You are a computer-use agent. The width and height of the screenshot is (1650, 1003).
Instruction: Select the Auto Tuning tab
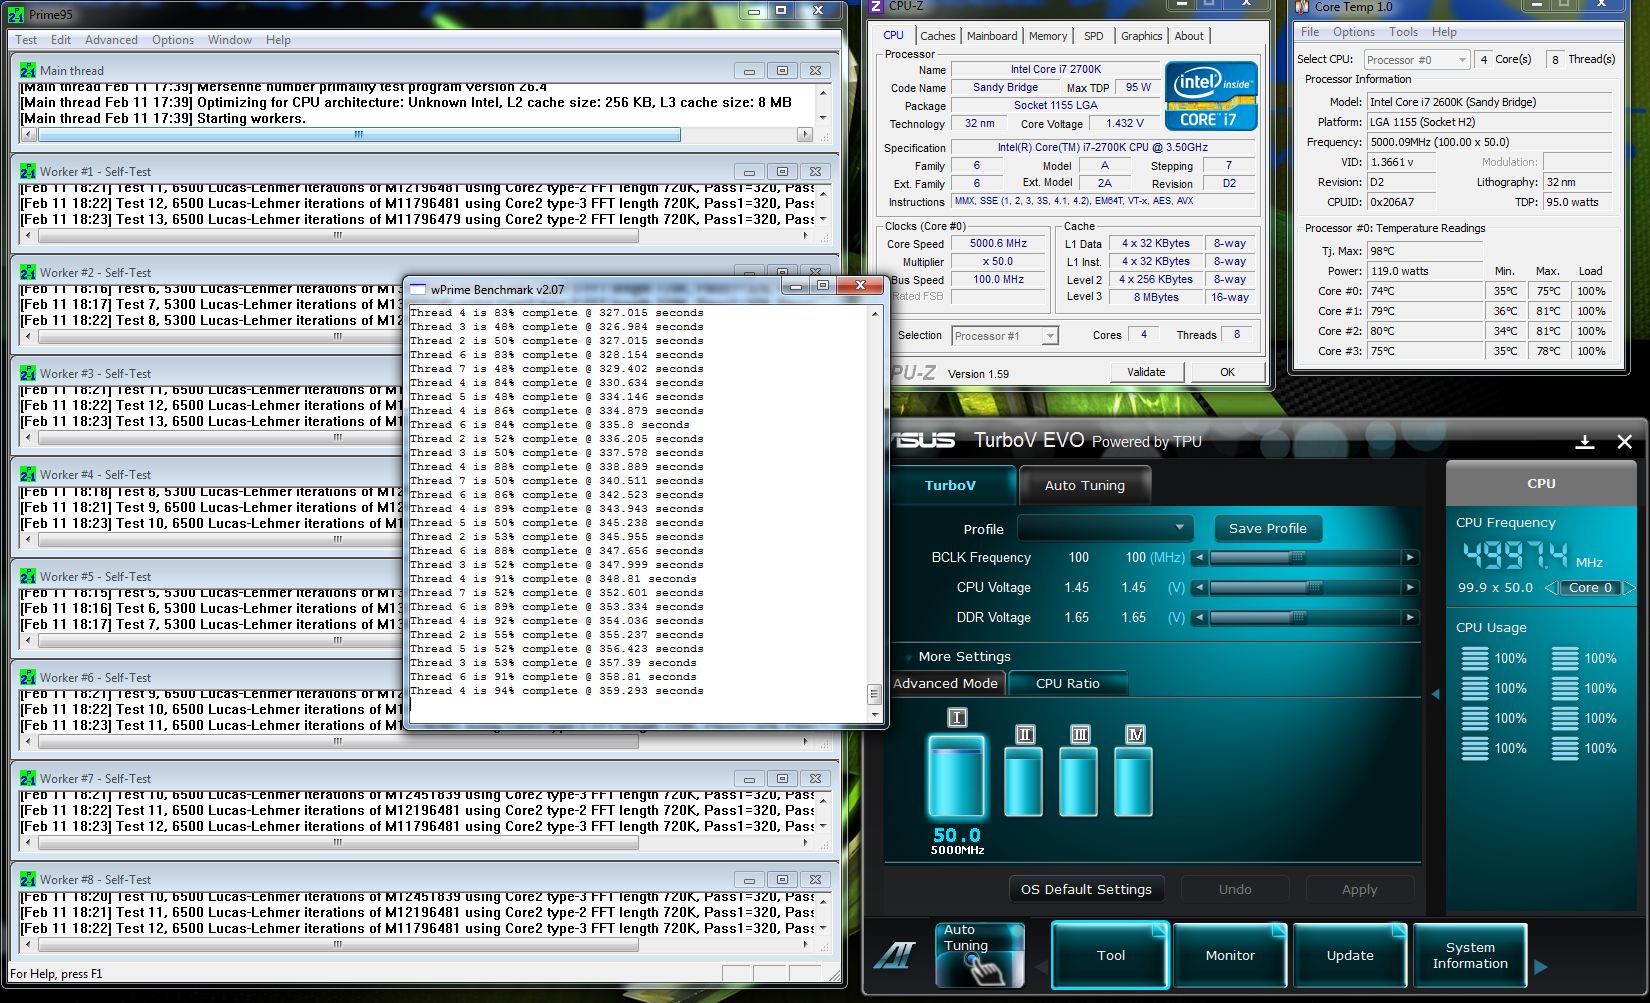(1085, 485)
